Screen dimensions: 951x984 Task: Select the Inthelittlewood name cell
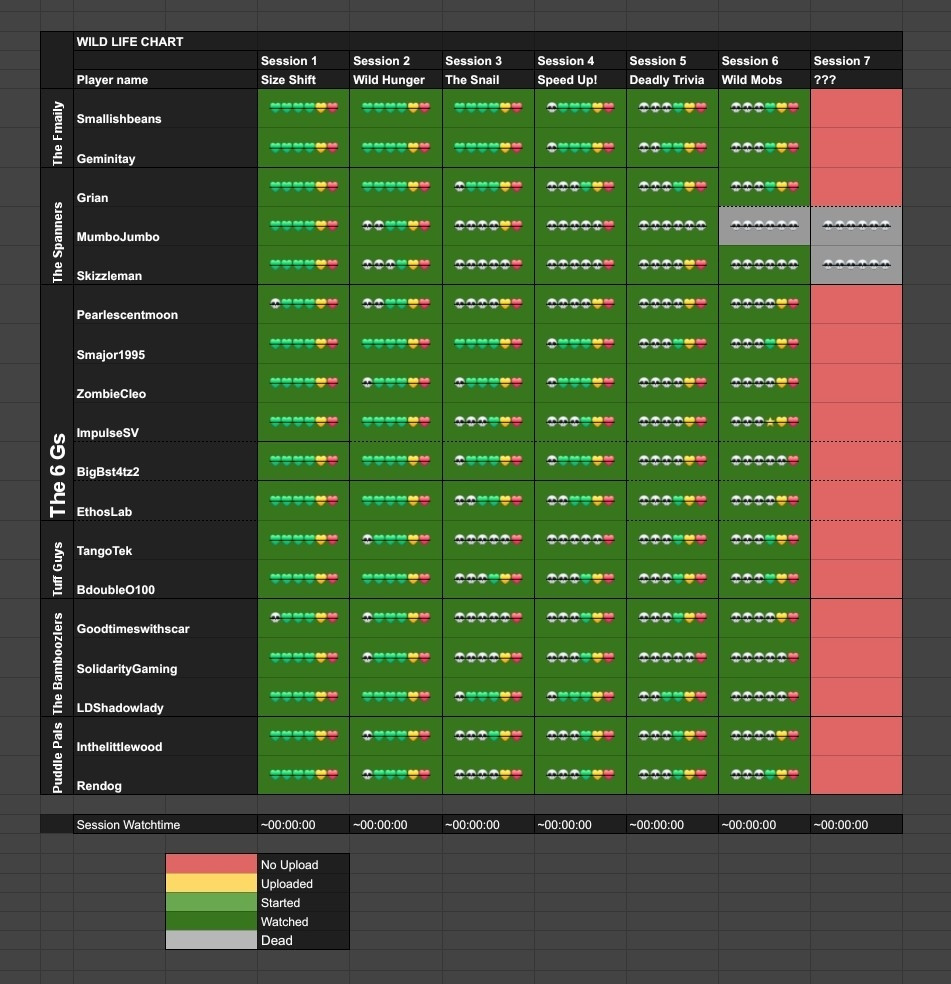pos(165,736)
